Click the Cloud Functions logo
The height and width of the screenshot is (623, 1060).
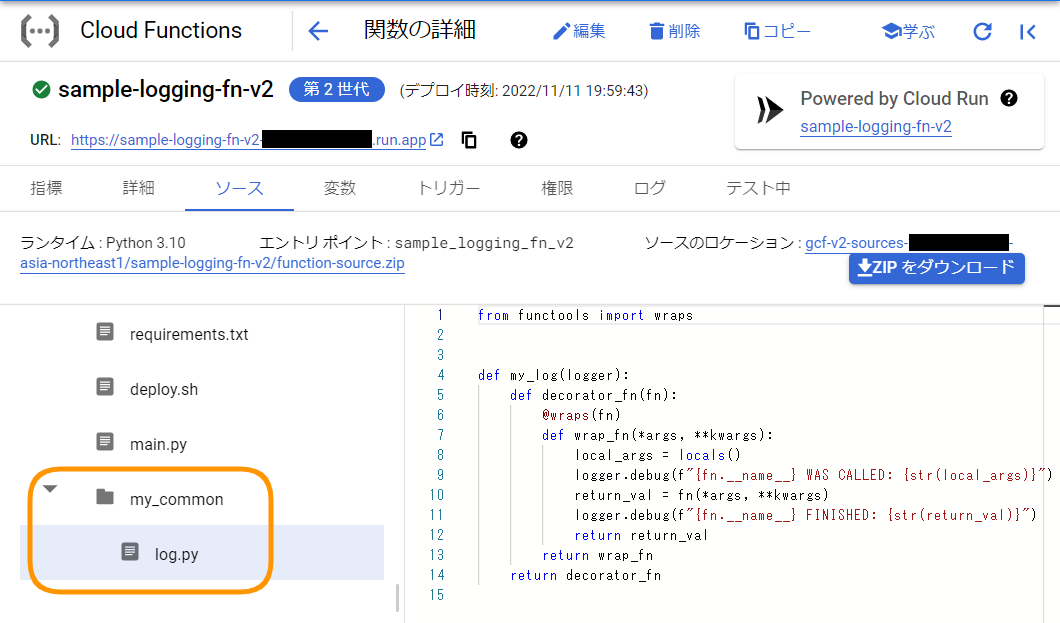tap(39, 31)
